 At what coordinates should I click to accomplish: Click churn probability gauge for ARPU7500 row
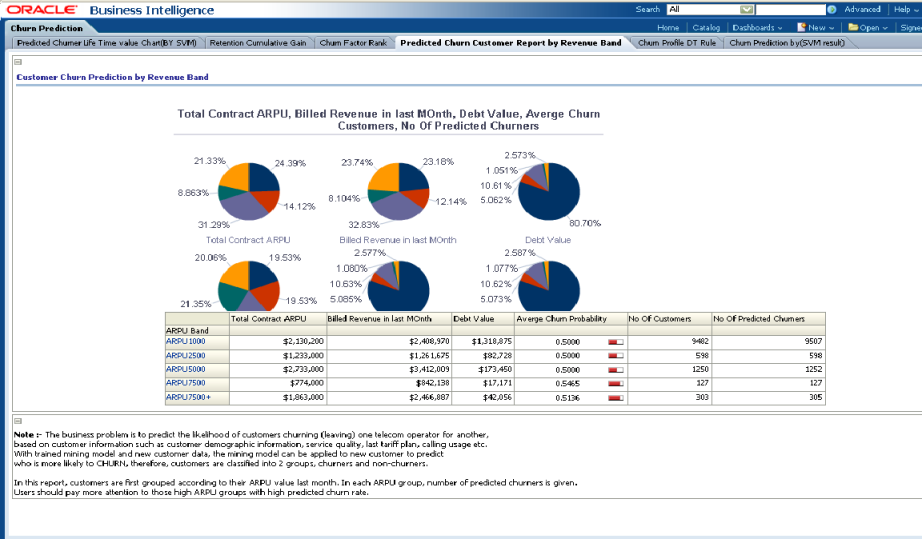pos(616,383)
